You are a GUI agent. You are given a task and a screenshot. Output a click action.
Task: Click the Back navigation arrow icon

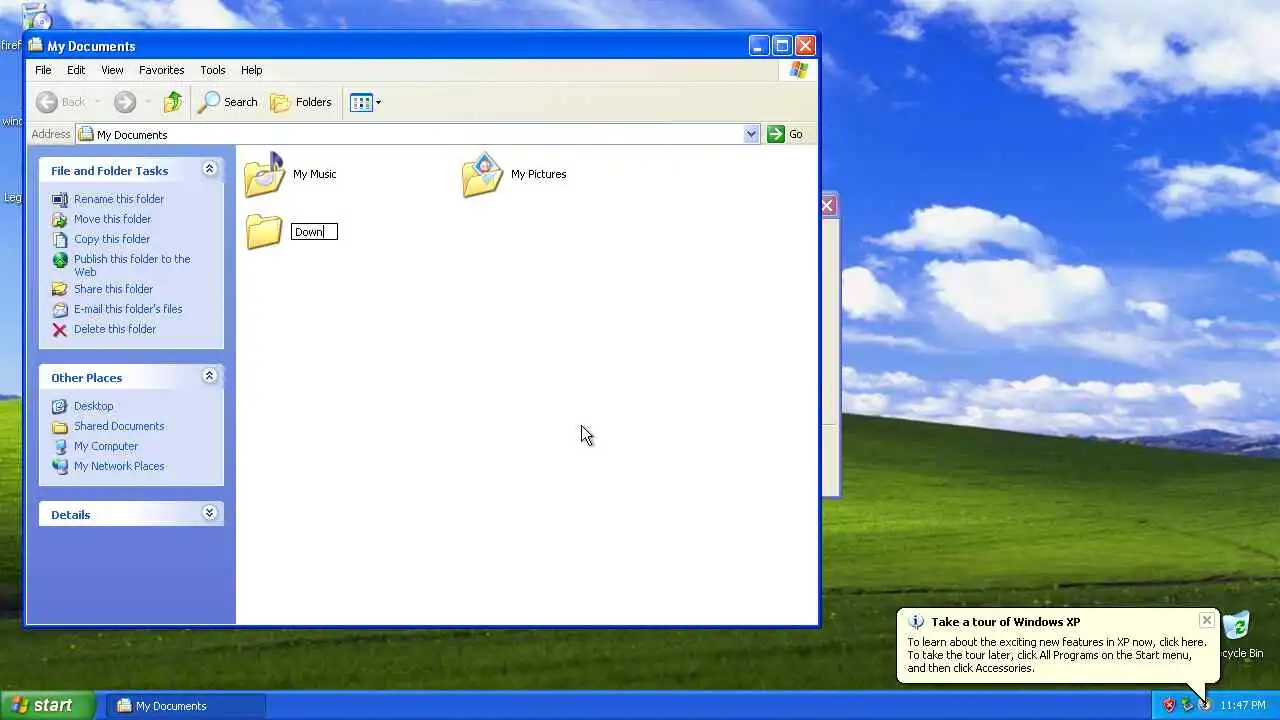(46, 102)
